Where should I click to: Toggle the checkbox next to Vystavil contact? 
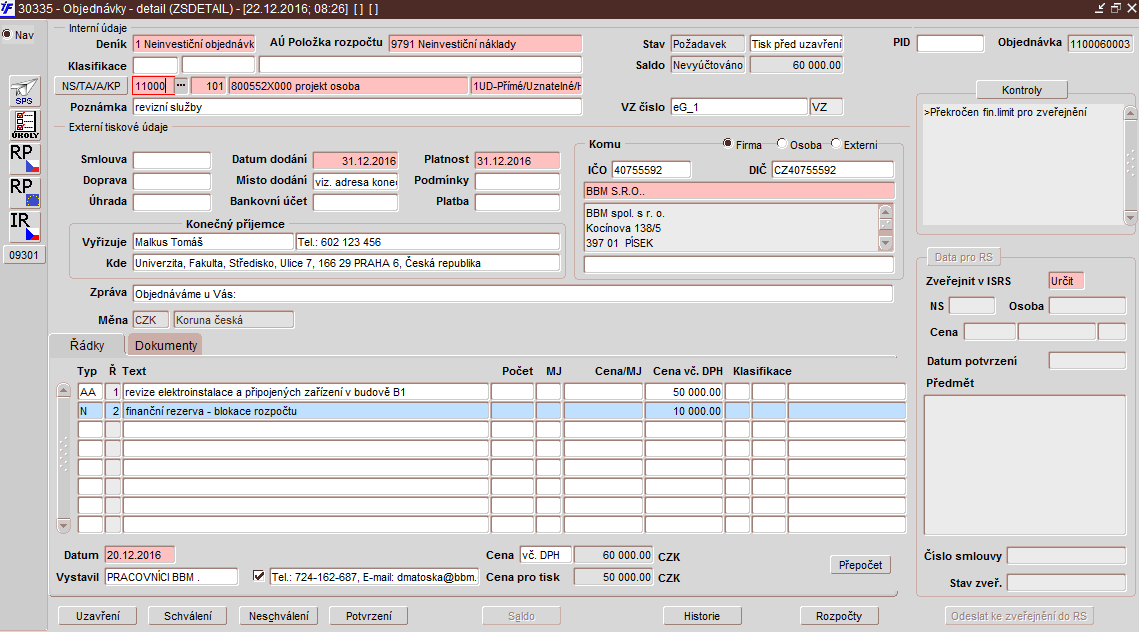259,576
